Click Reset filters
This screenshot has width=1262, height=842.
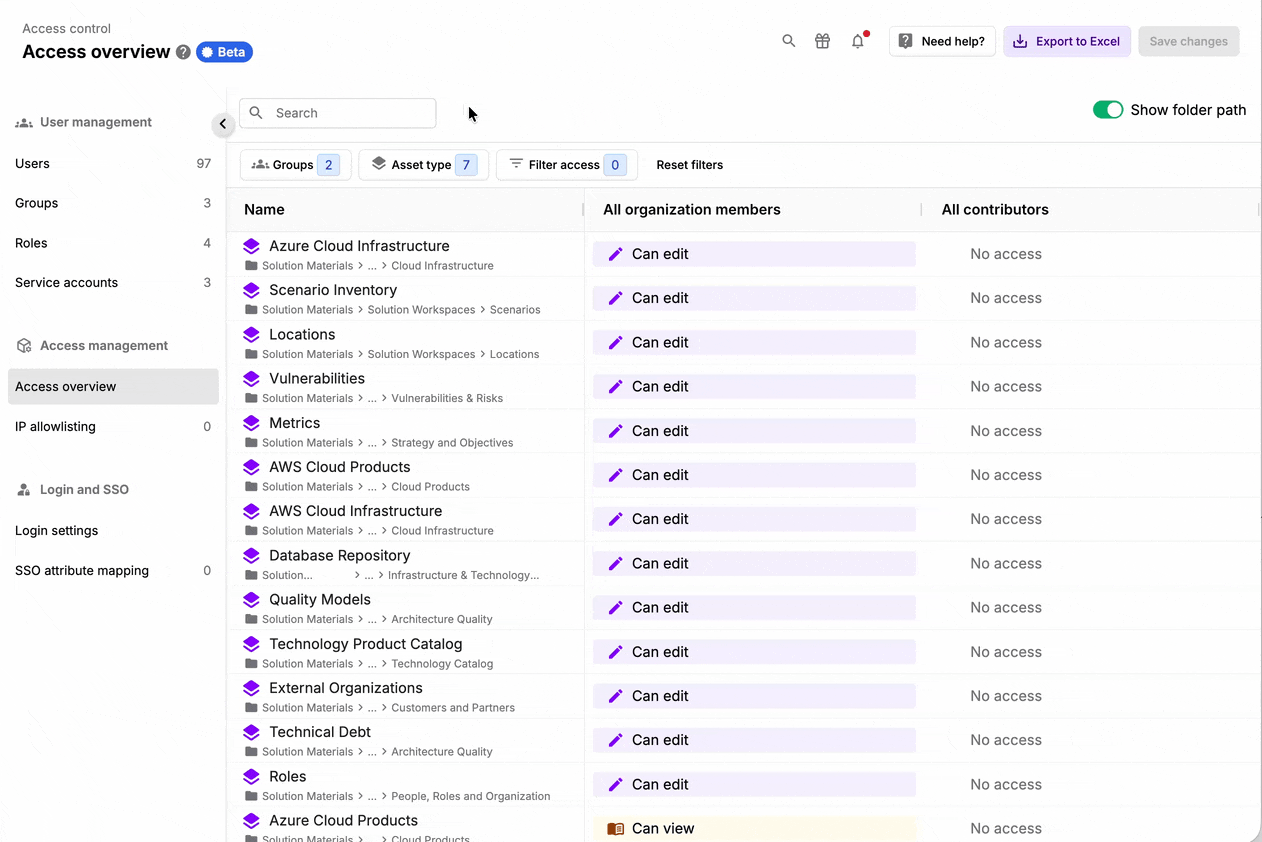[689, 164]
